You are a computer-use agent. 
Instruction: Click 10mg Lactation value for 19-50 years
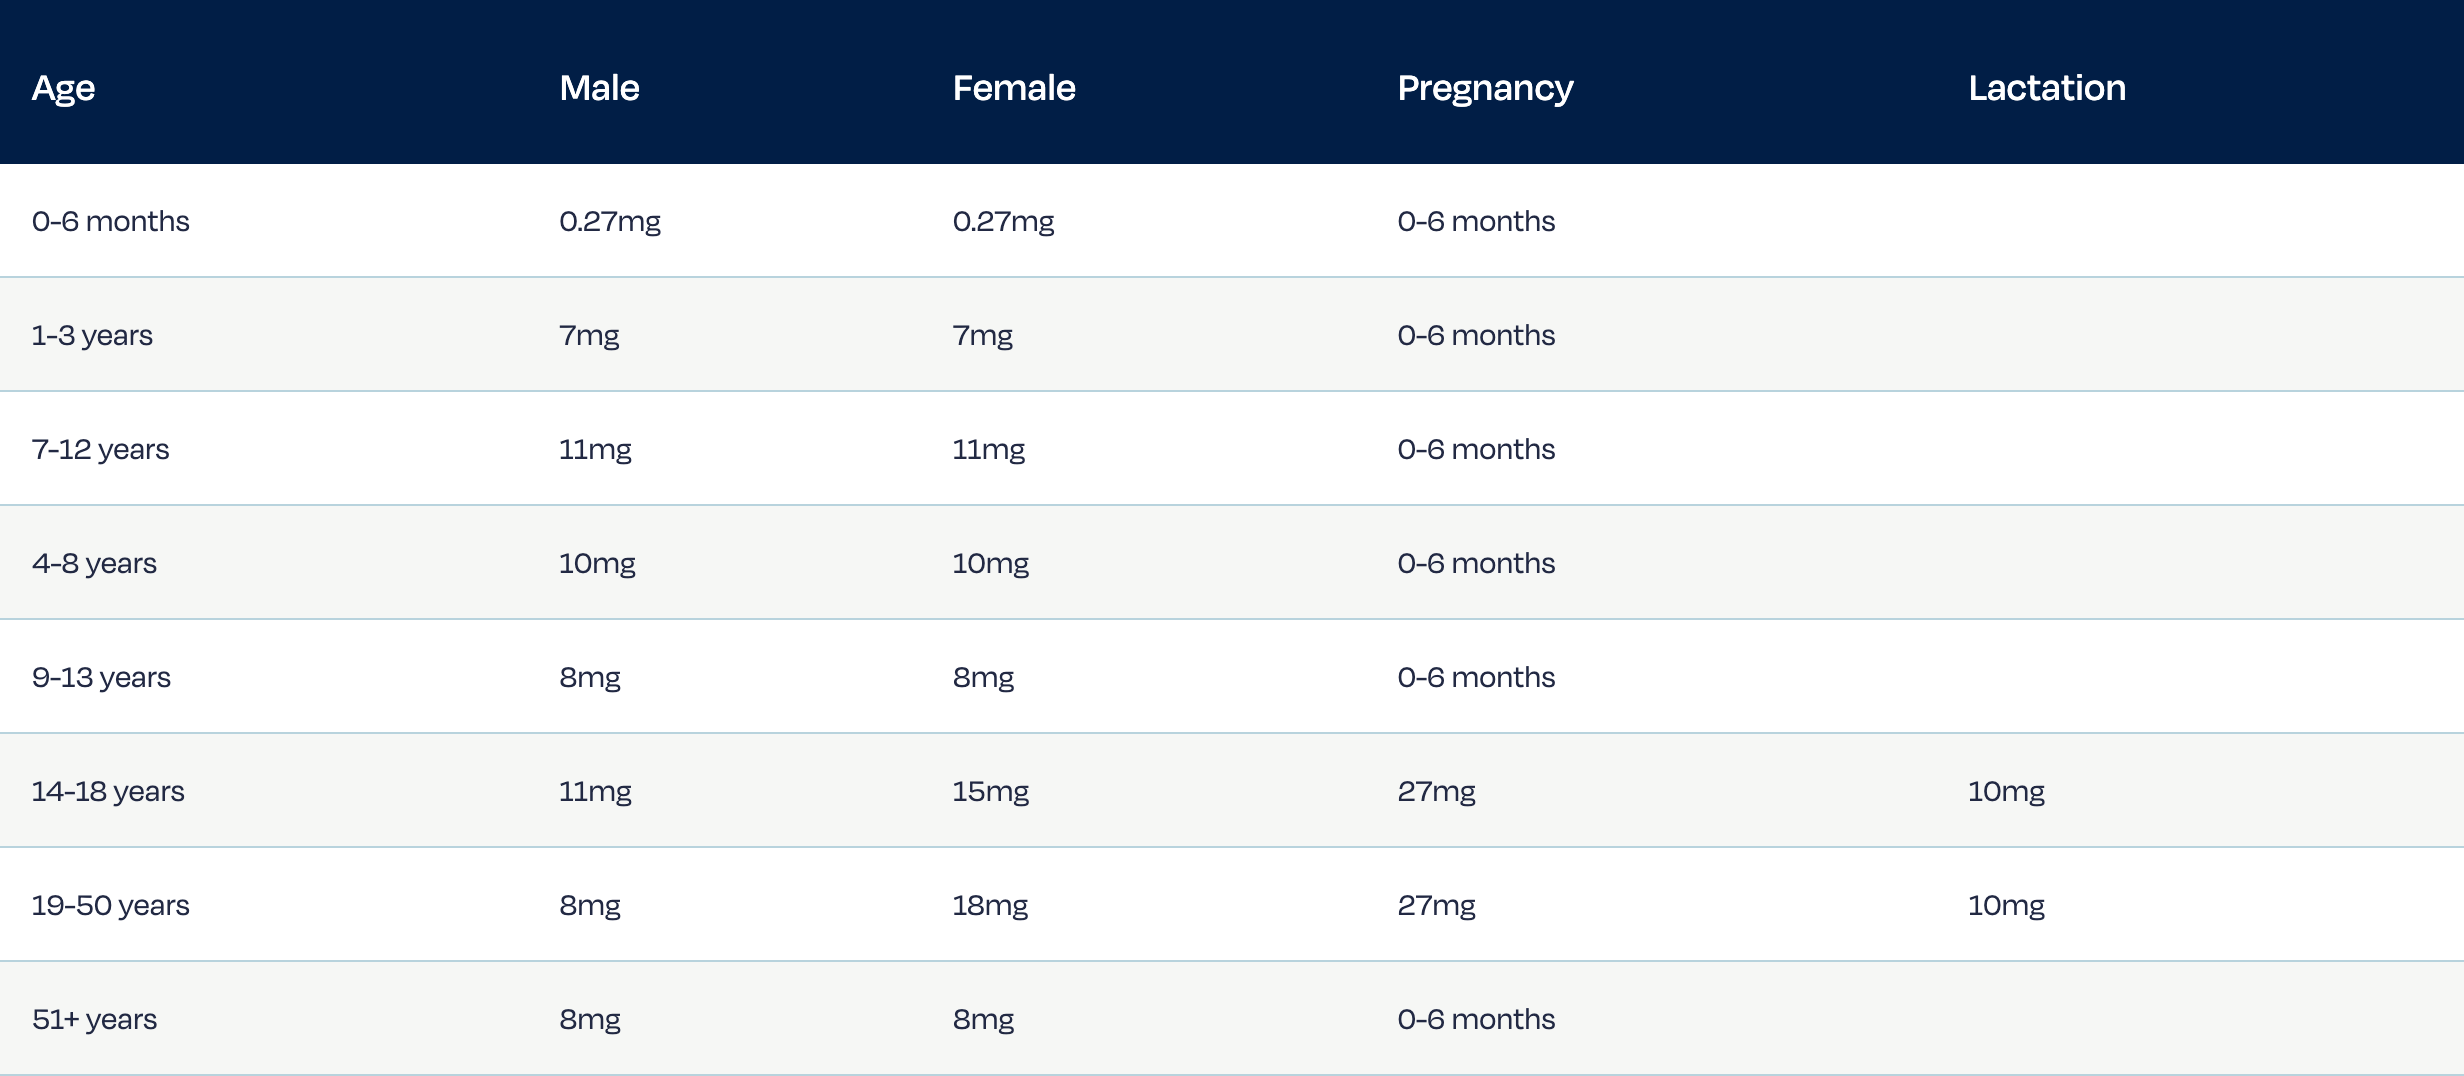pyautogui.click(x=2006, y=905)
